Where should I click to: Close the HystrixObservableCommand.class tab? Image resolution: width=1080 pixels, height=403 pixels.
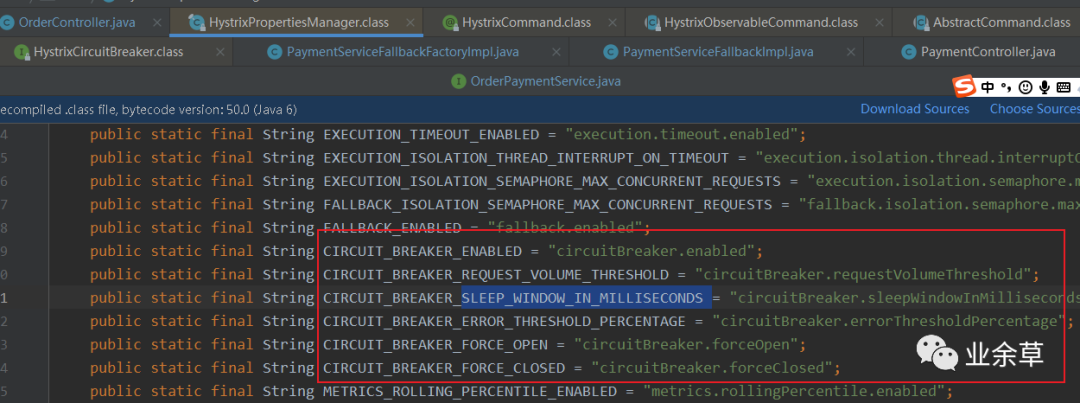click(x=880, y=23)
